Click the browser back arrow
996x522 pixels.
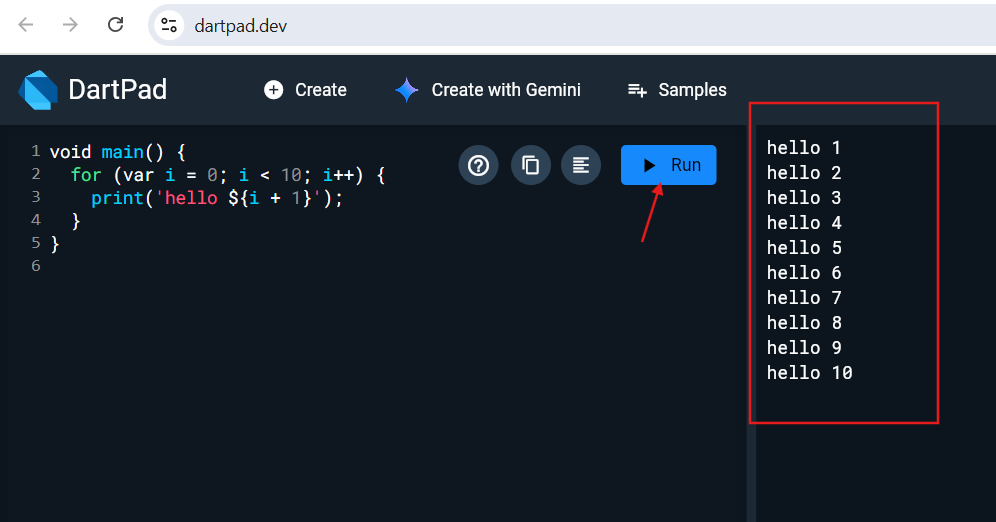pos(26,25)
